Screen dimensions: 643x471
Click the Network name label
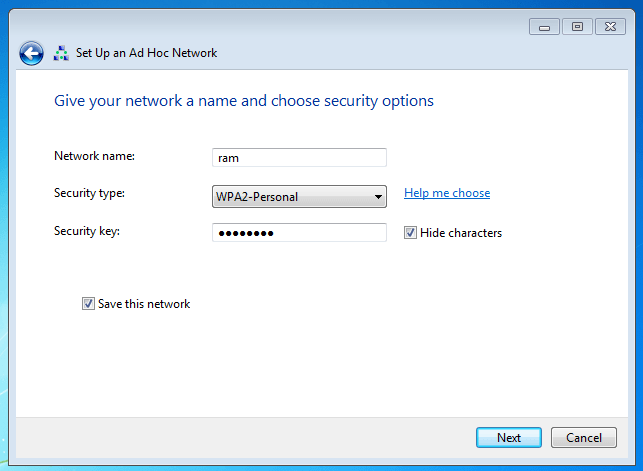coord(94,156)
